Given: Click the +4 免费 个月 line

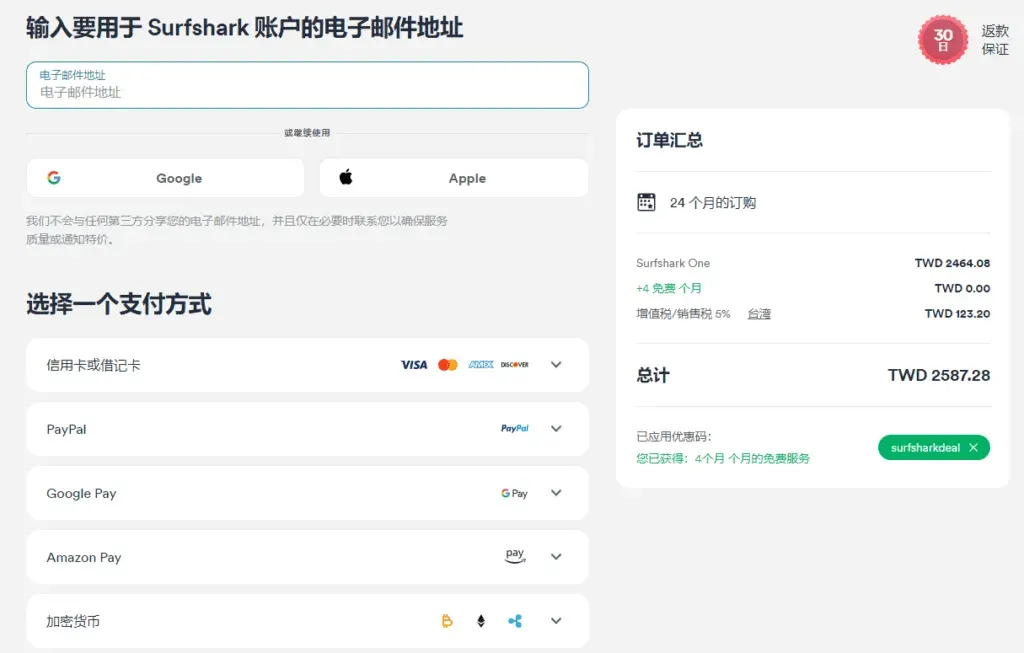Looking at the screenshot, I should pos(669,288).
